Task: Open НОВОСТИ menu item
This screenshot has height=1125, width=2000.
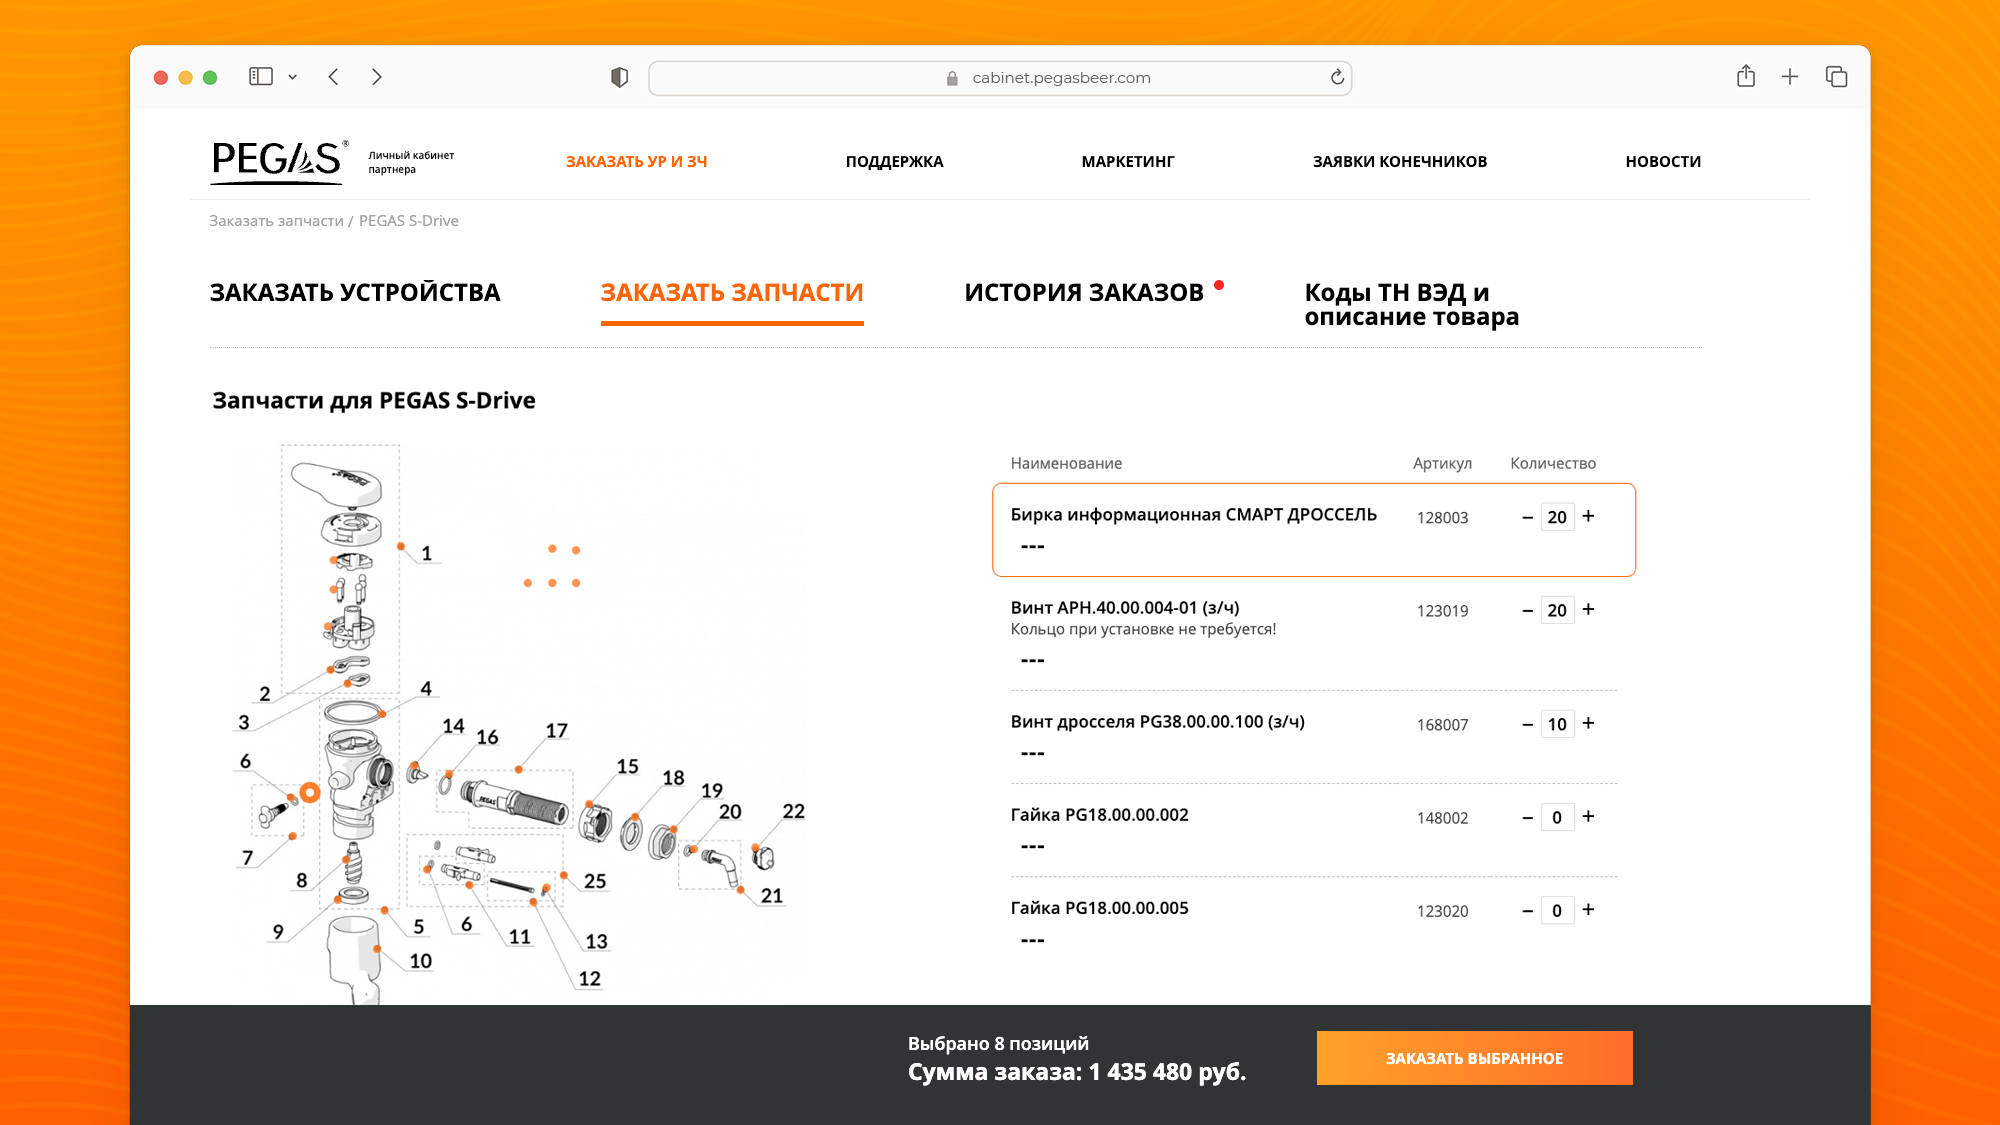Action: coord(1663,162)
